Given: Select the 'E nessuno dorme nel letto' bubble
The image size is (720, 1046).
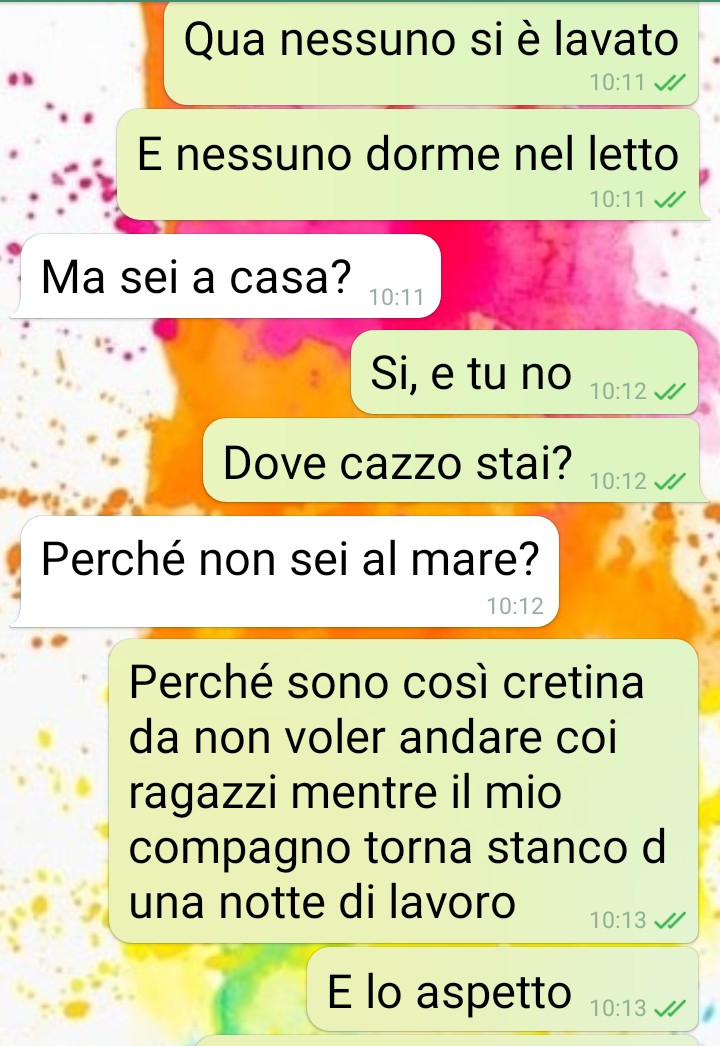Looking at the screenshot, I should (408, 165).
